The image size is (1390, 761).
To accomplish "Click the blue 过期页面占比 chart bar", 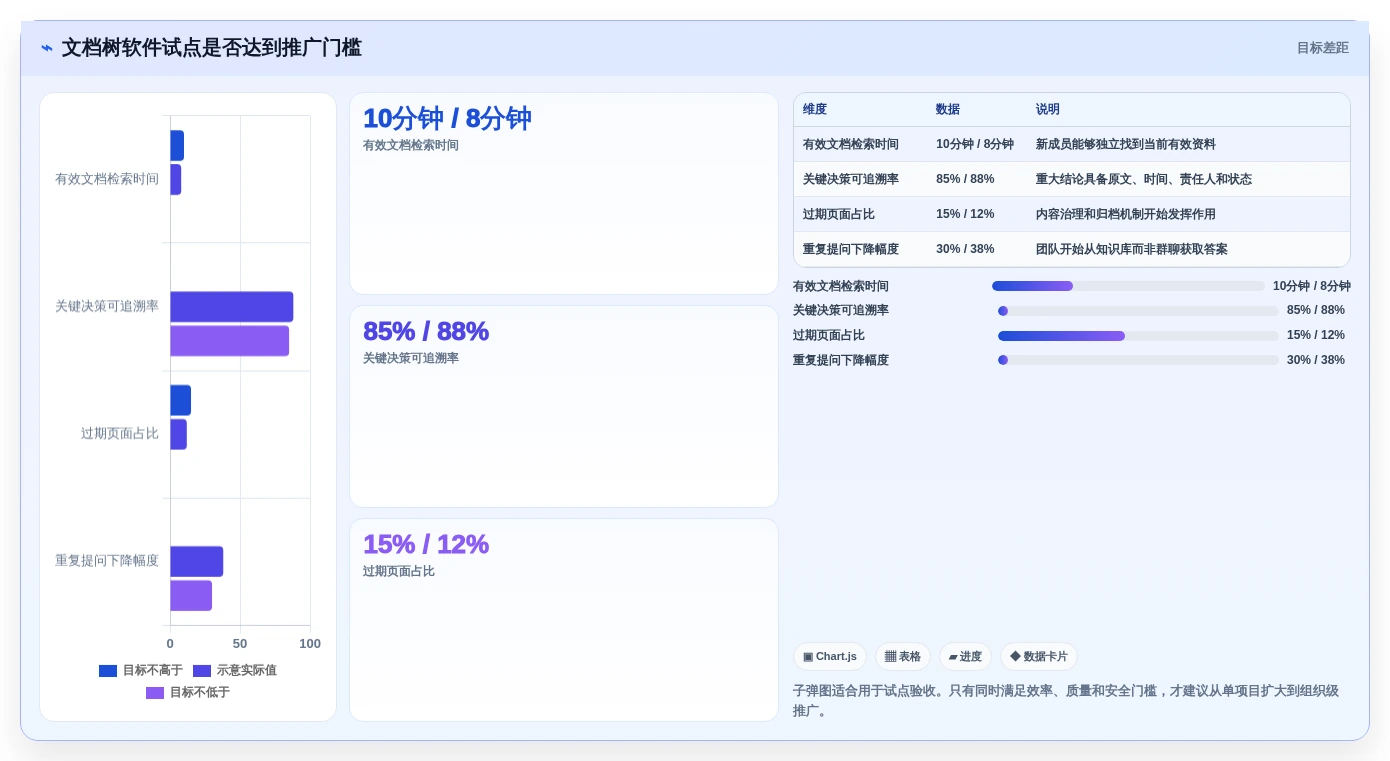I will [180, 400].
